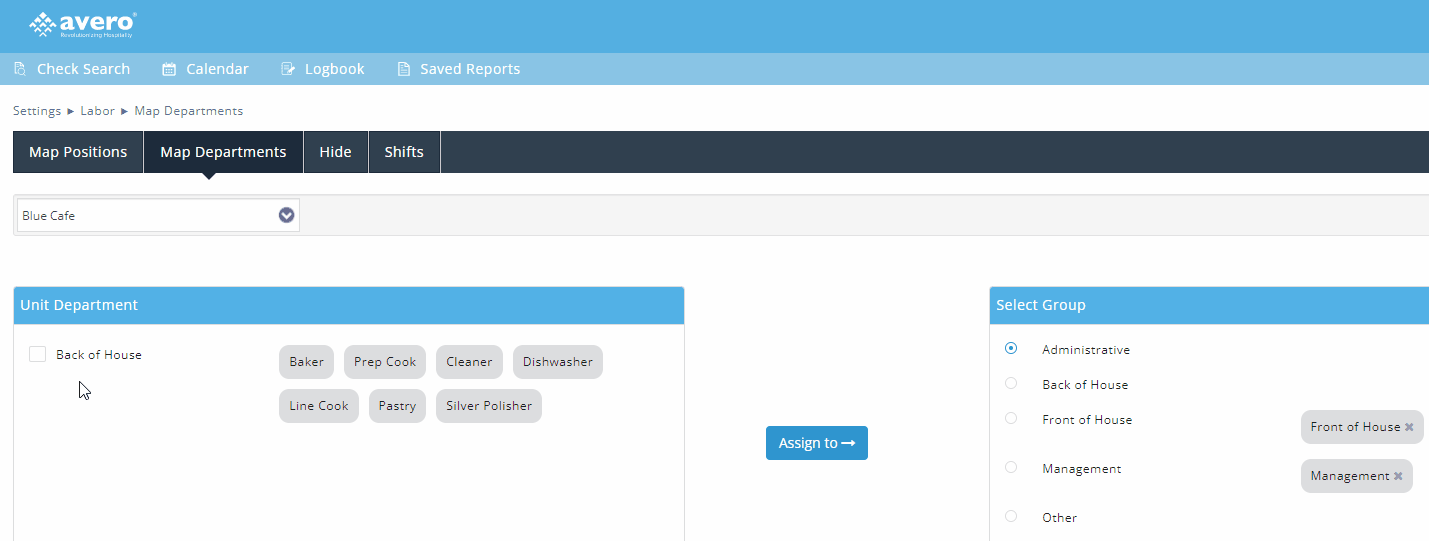Image resolution: width=1429 pixels, height=541 pixels.
Task: Open the Shifts tab
Action: (404, 152)
